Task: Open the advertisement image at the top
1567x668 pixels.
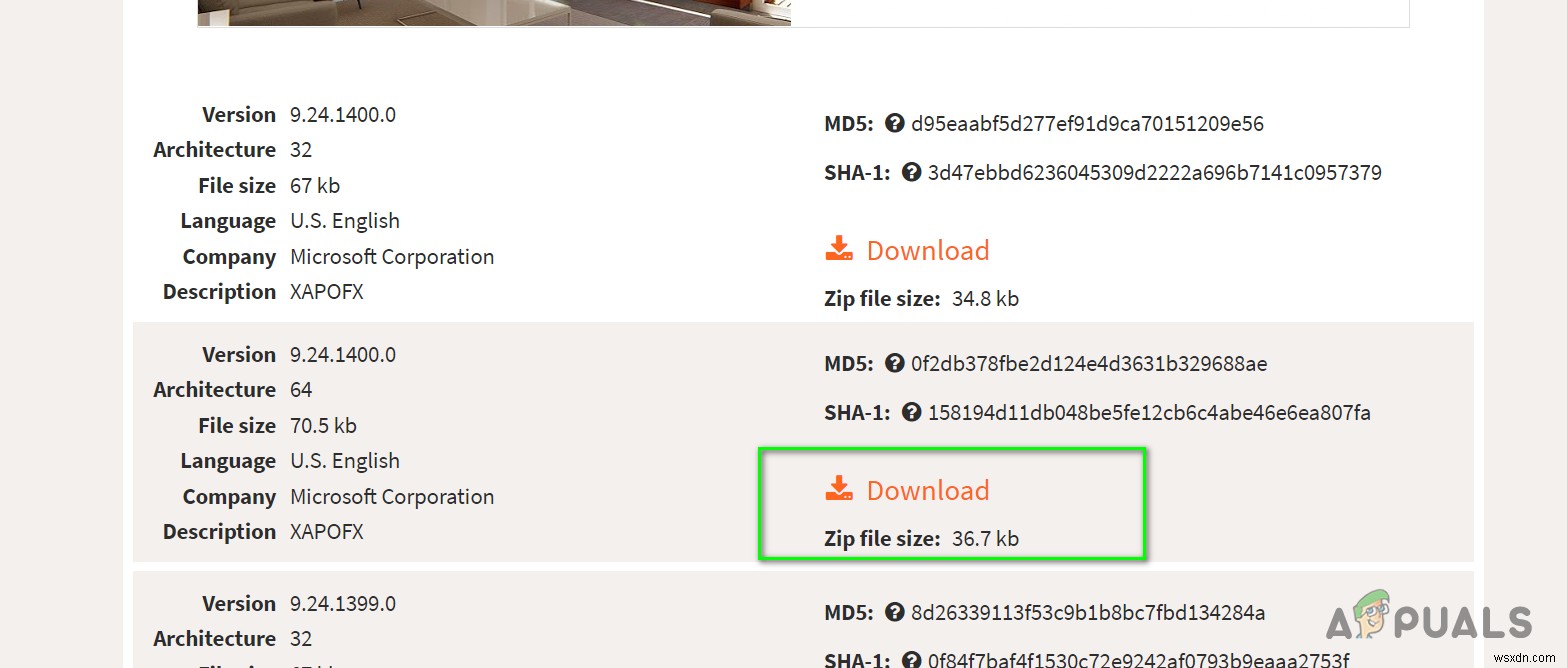Action: point(494,12)
